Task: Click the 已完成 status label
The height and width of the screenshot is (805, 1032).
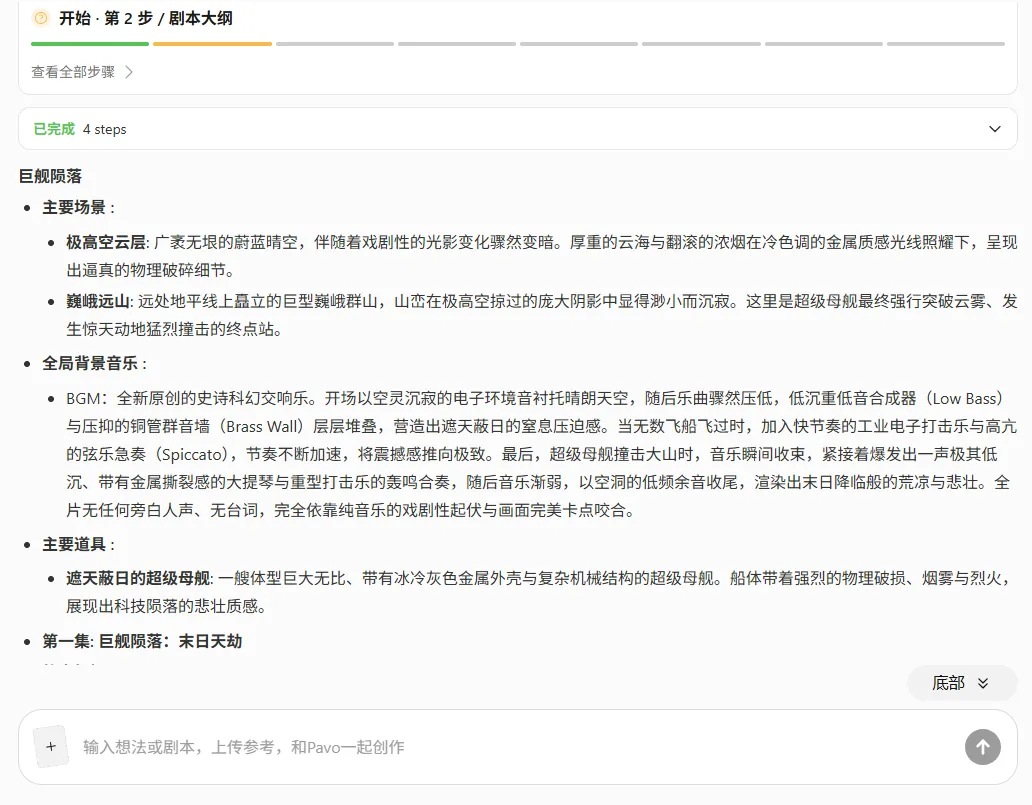Action: (54, 129)
